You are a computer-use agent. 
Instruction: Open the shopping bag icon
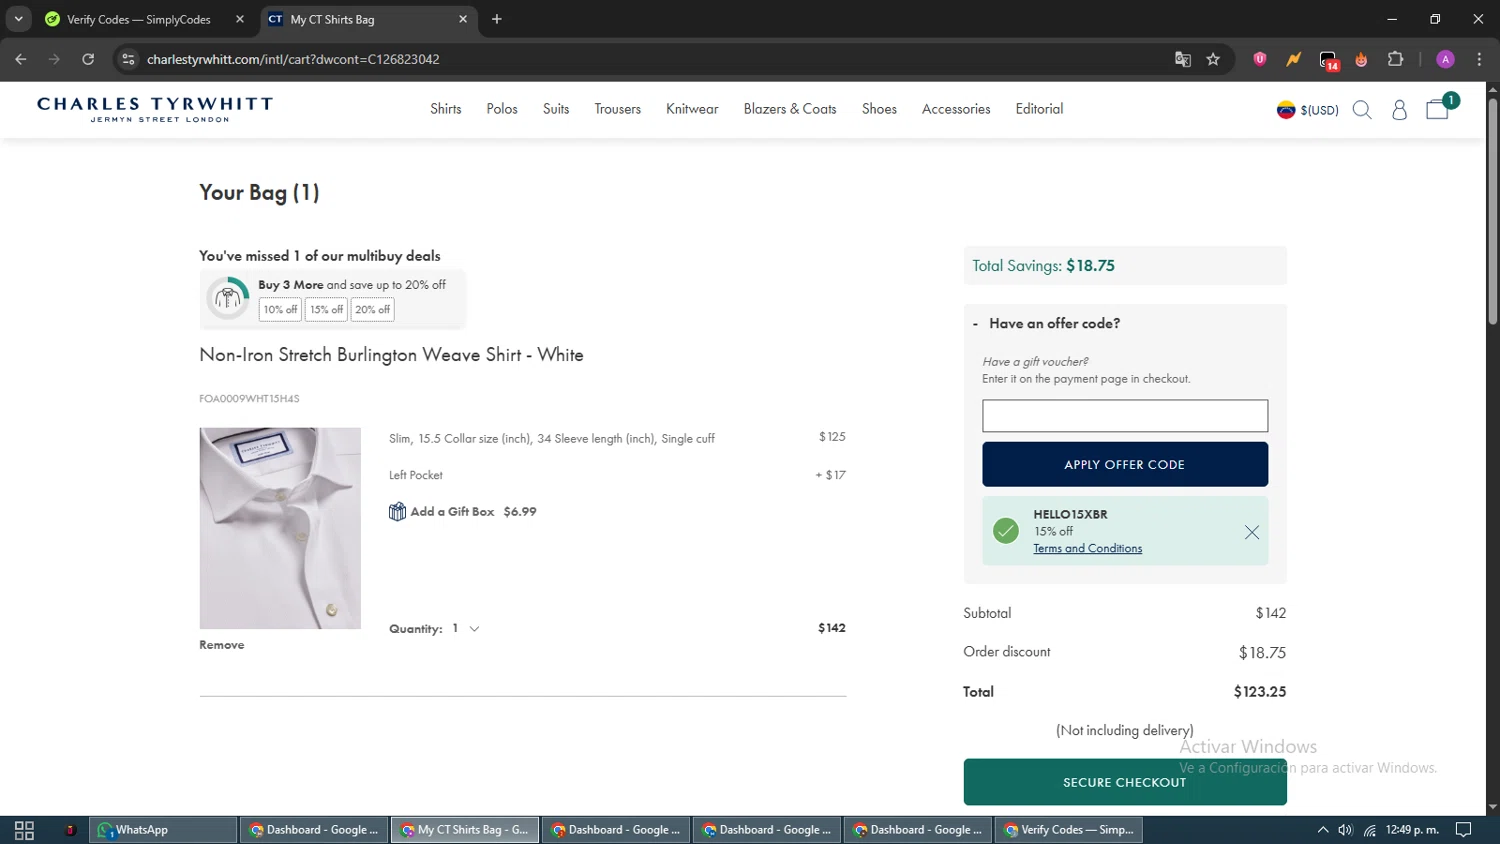click(1438, 109)
